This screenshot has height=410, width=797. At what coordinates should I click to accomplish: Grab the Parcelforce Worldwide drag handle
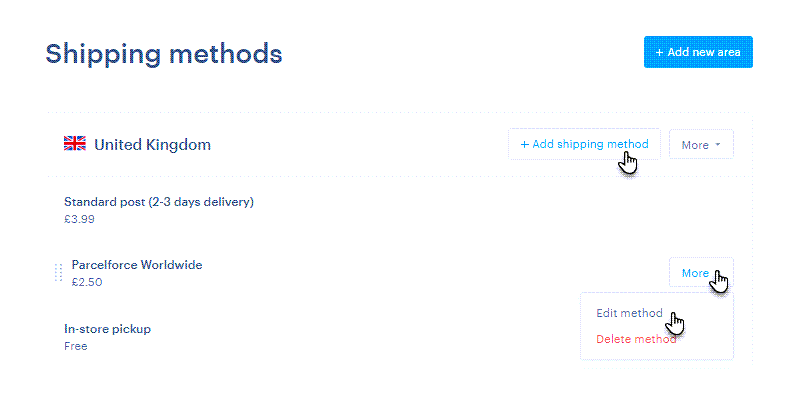58,273
